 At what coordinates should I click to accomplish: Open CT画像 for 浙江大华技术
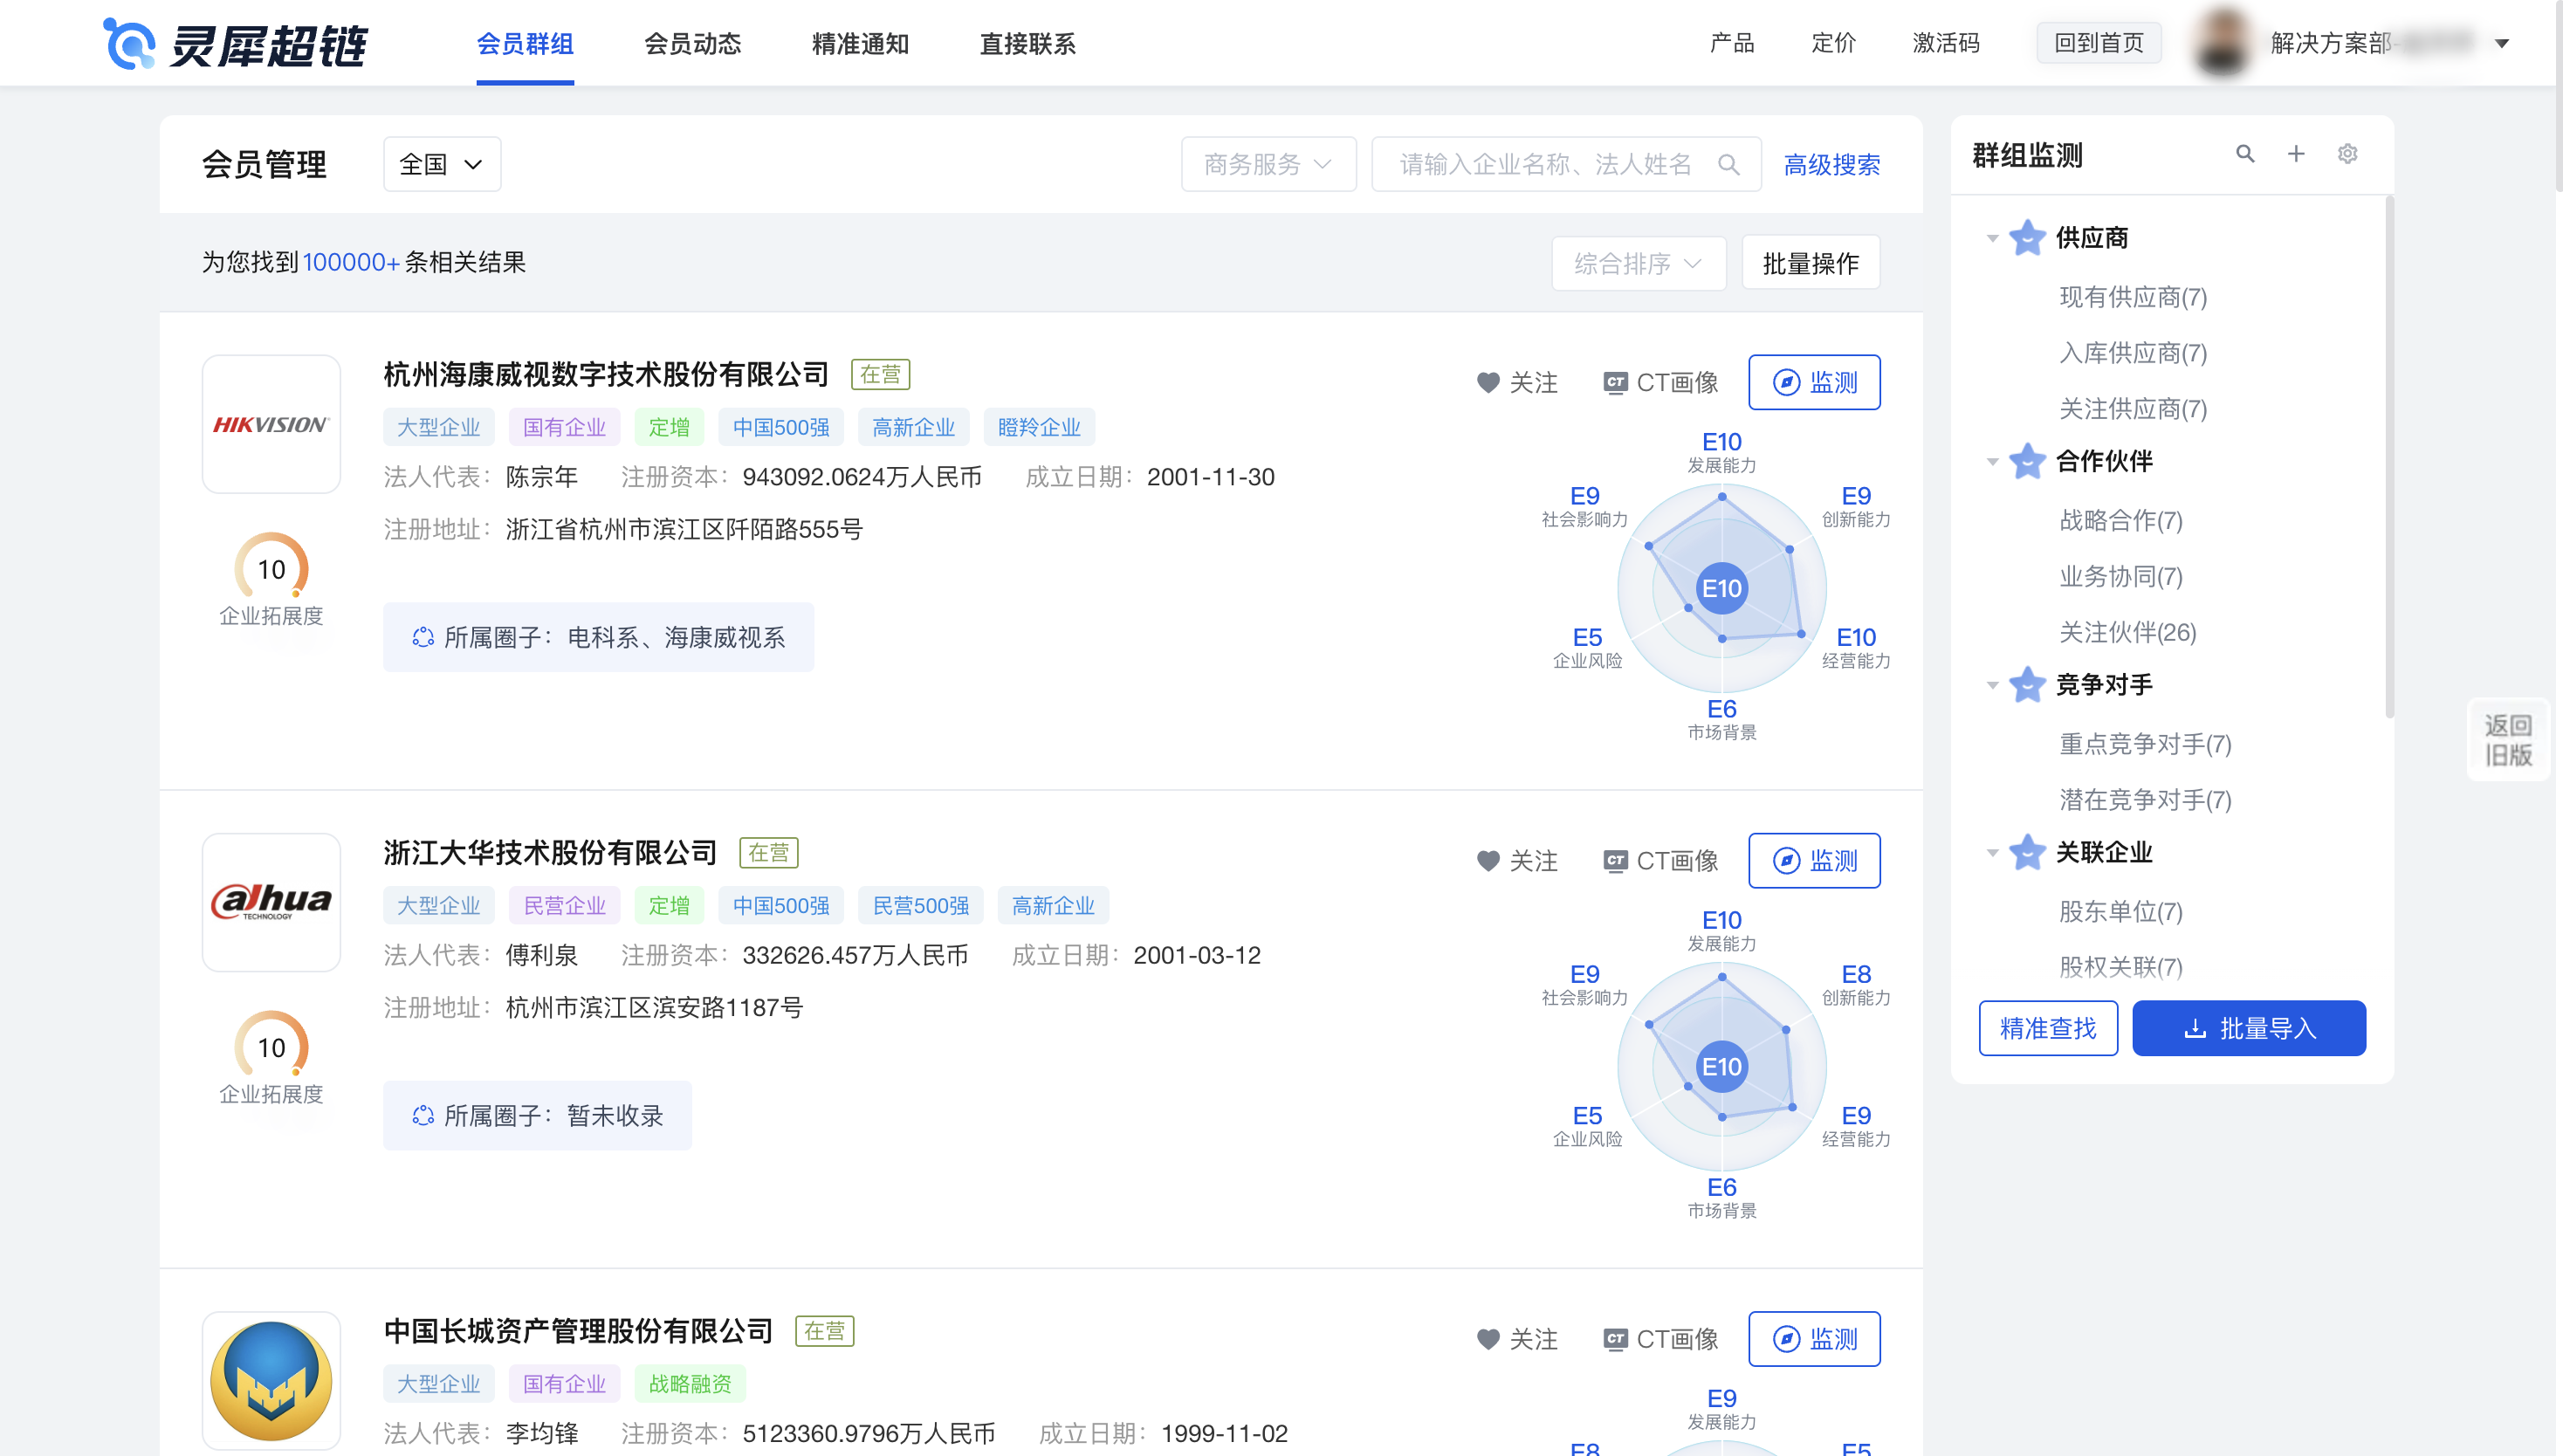coord(1660,861)
